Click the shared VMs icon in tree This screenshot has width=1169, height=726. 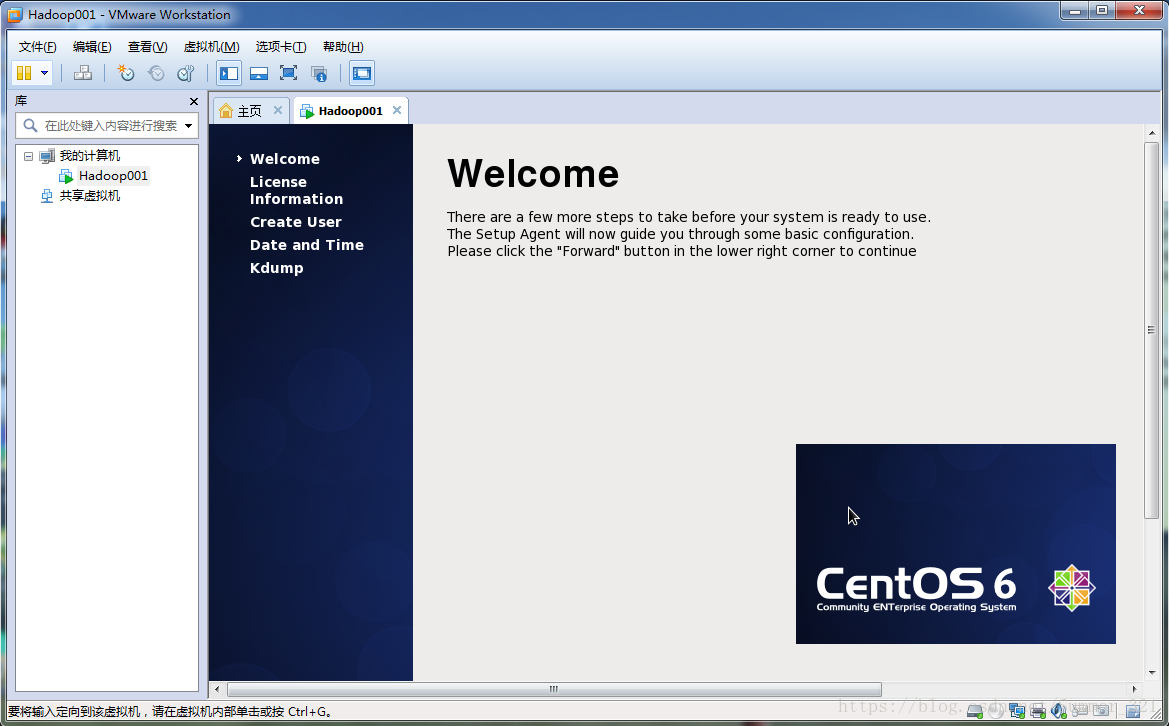tap(47, 196)
